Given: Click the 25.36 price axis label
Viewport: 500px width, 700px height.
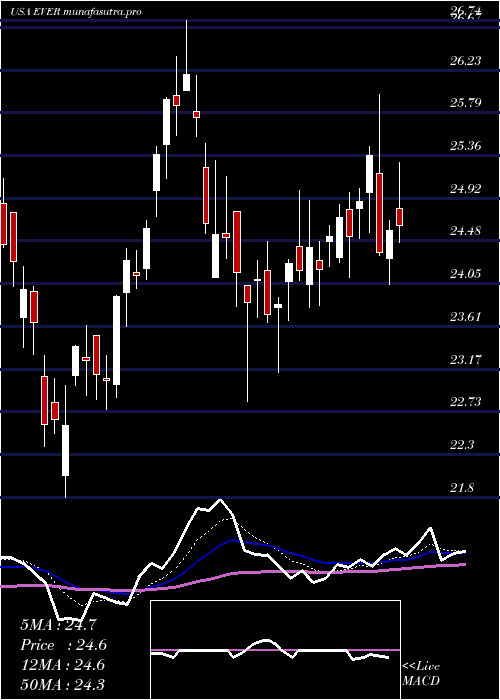Looking at the screenshot, I should [x=466, y=146].
